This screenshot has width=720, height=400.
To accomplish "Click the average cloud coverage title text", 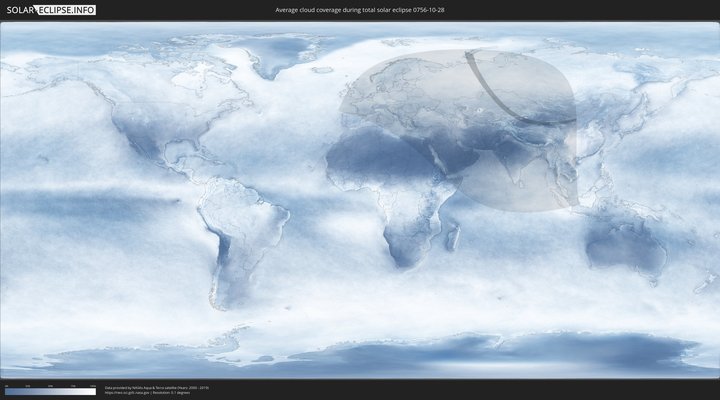I will click(359, 10).
